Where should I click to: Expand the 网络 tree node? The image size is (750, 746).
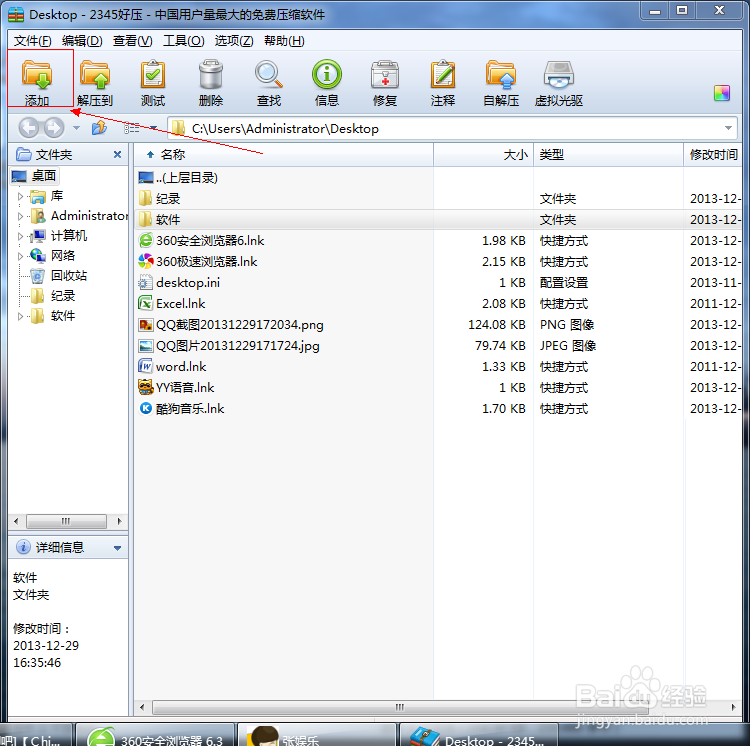[x=20, y=256]
